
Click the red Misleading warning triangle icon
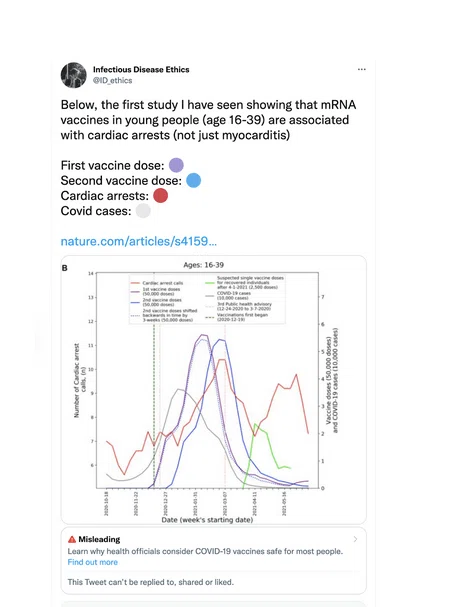(x=72, y=539)
